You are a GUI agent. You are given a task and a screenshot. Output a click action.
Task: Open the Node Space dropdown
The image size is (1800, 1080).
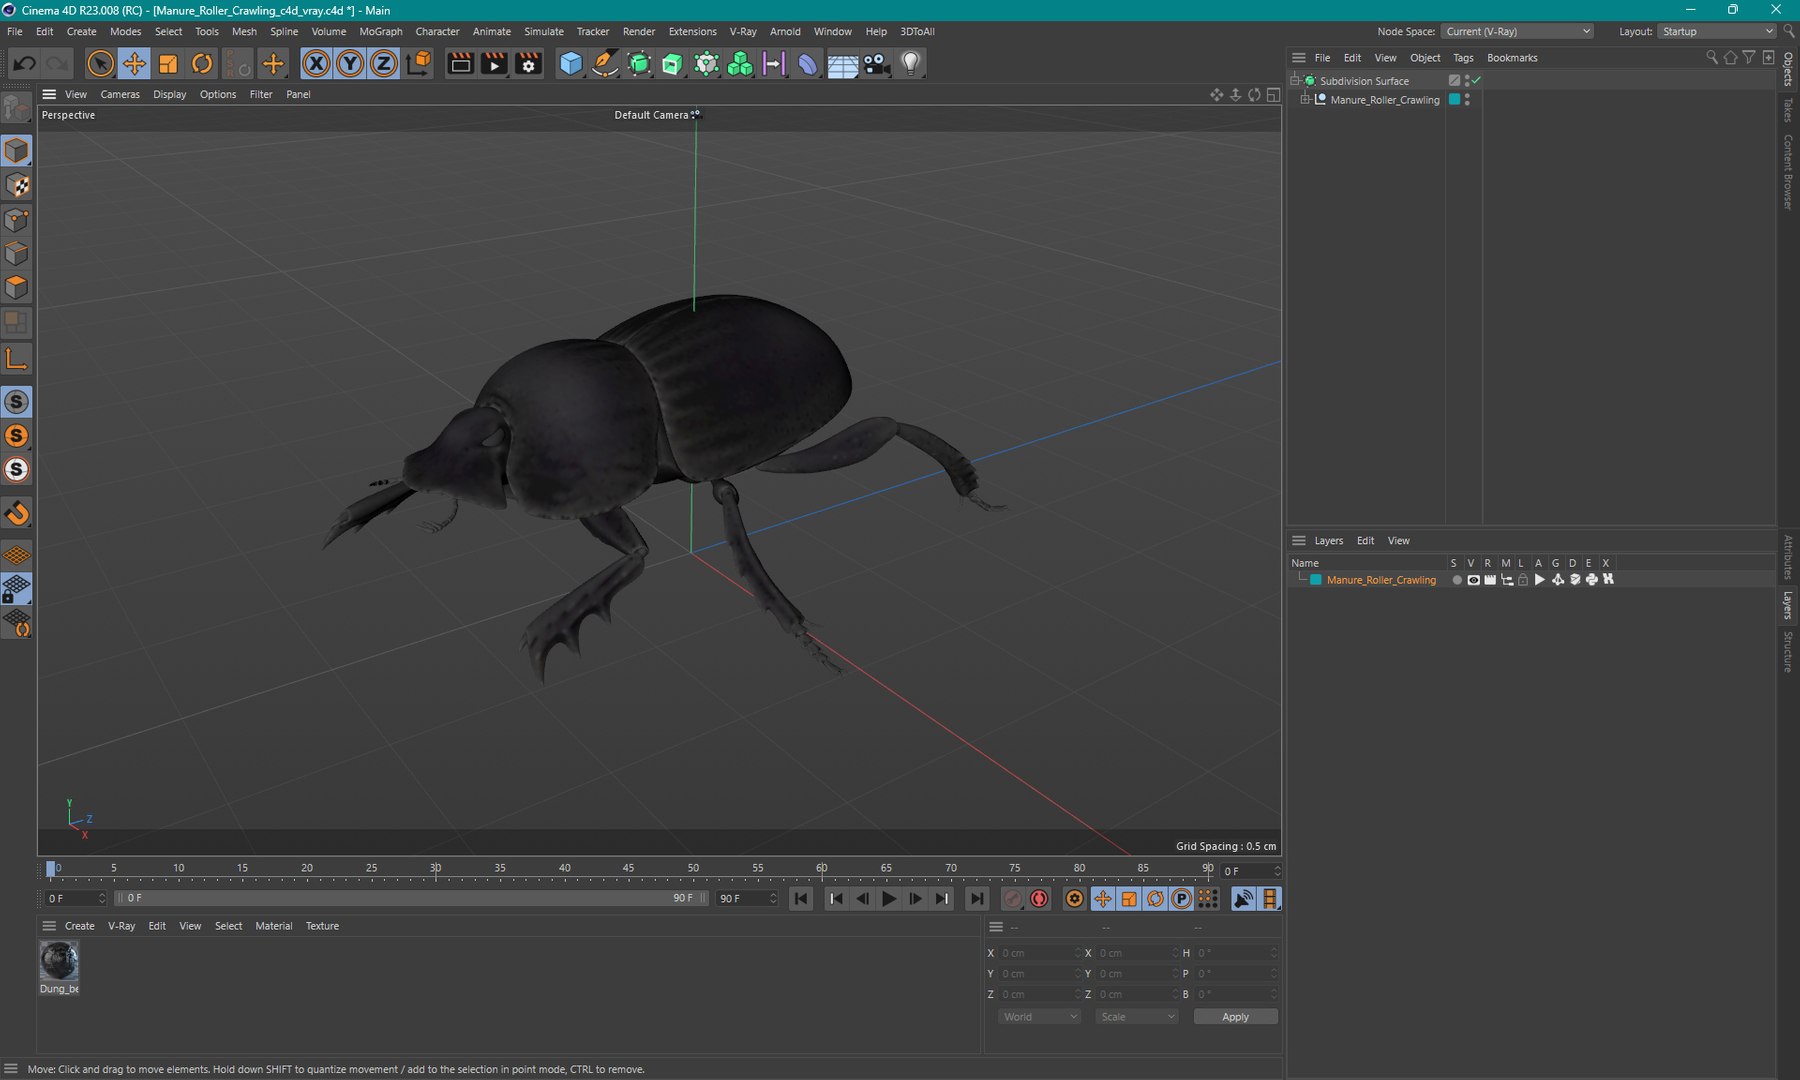click(x=1517, y=31)
